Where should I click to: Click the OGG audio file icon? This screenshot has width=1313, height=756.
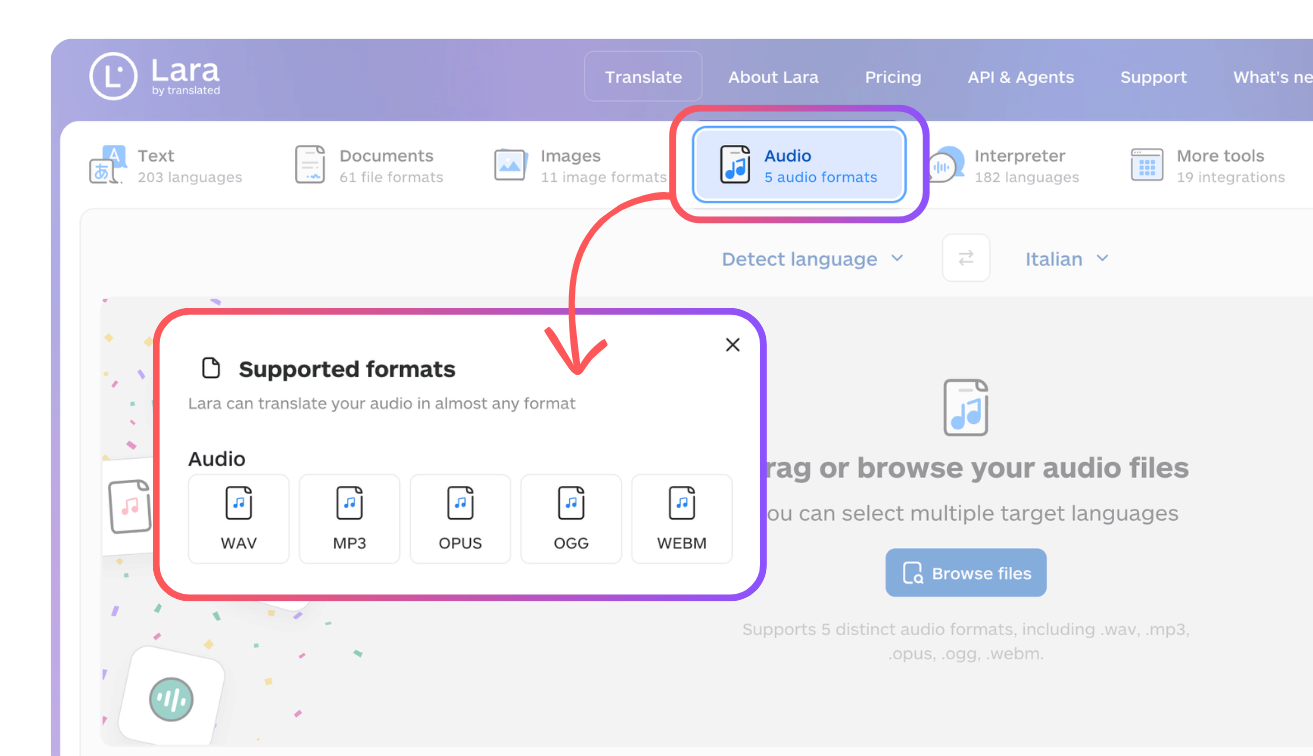571,503
